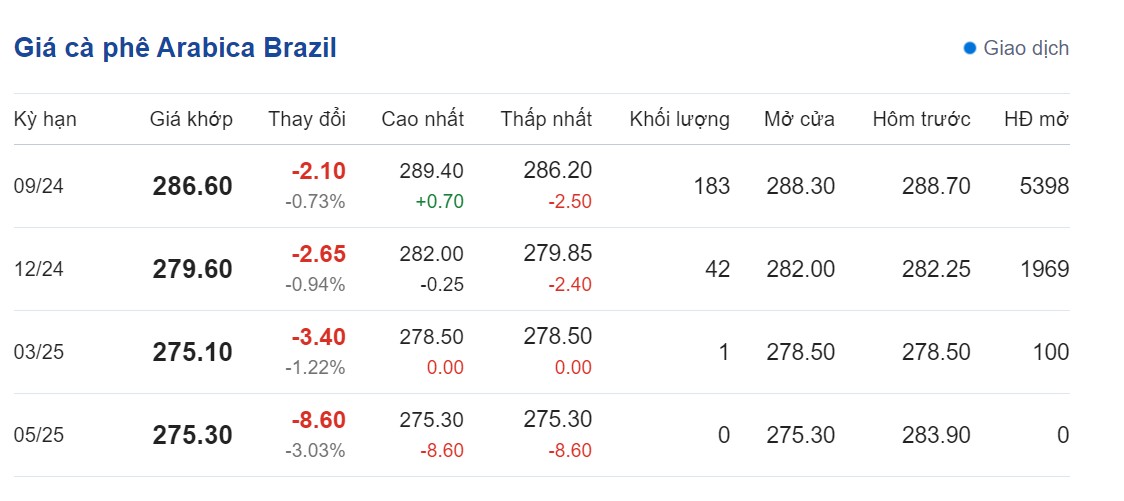Click the "Giá khớp" column header
This screenshot has width=1124, height=501.
click(191, 120)
